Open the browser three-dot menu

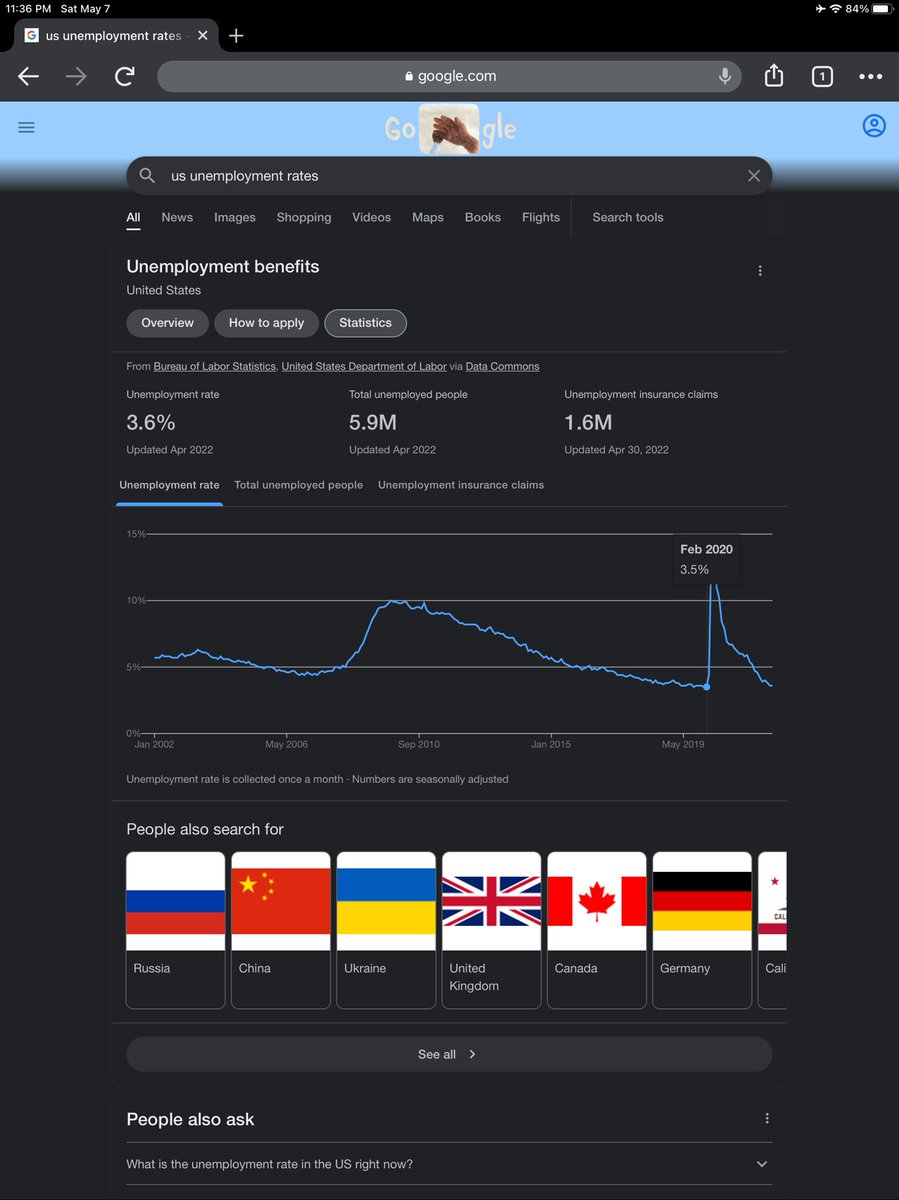tap(871, 76)
